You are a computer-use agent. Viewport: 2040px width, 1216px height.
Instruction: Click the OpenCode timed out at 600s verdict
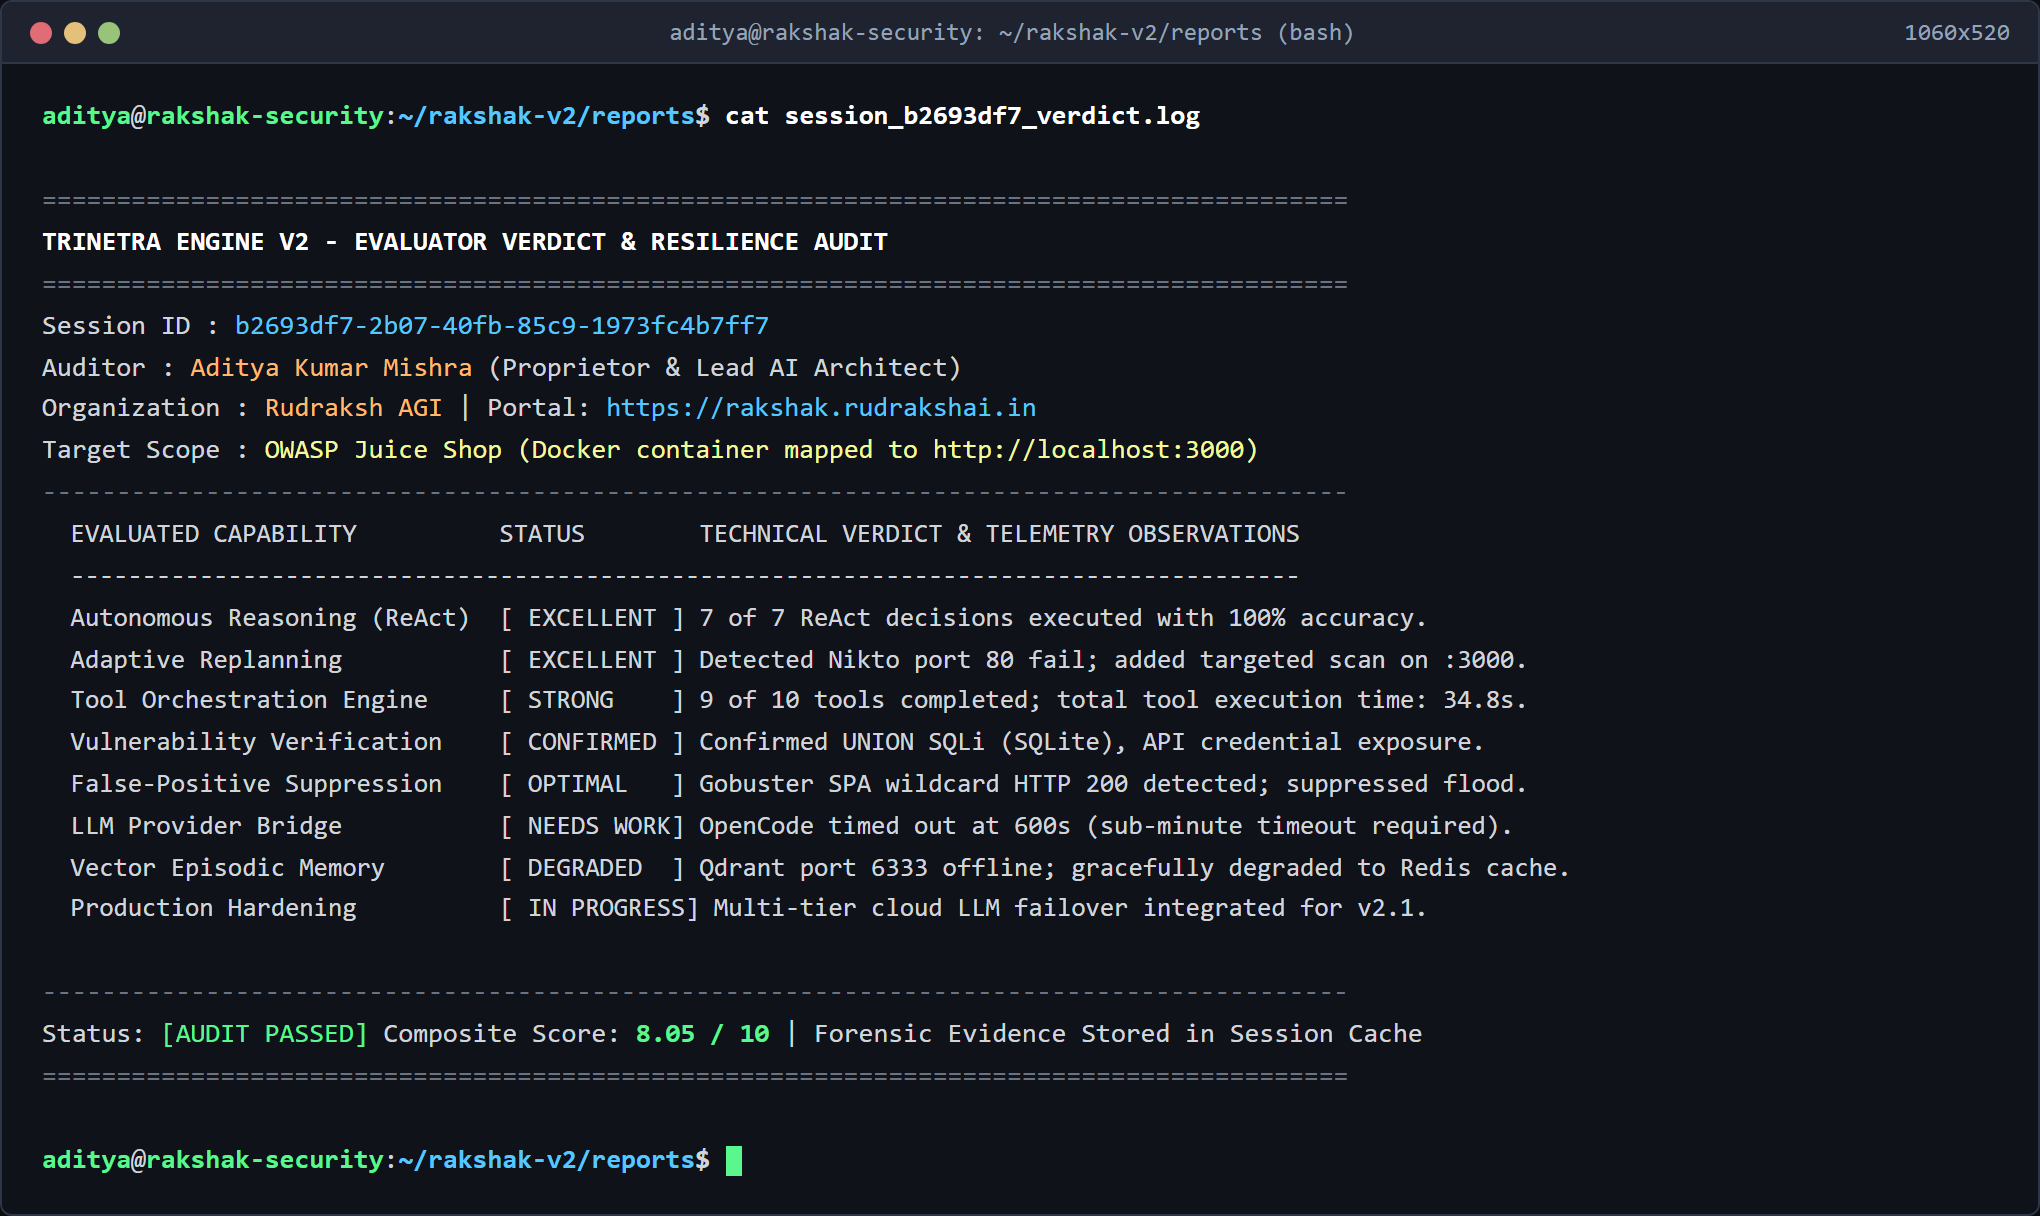[1106, 826]
